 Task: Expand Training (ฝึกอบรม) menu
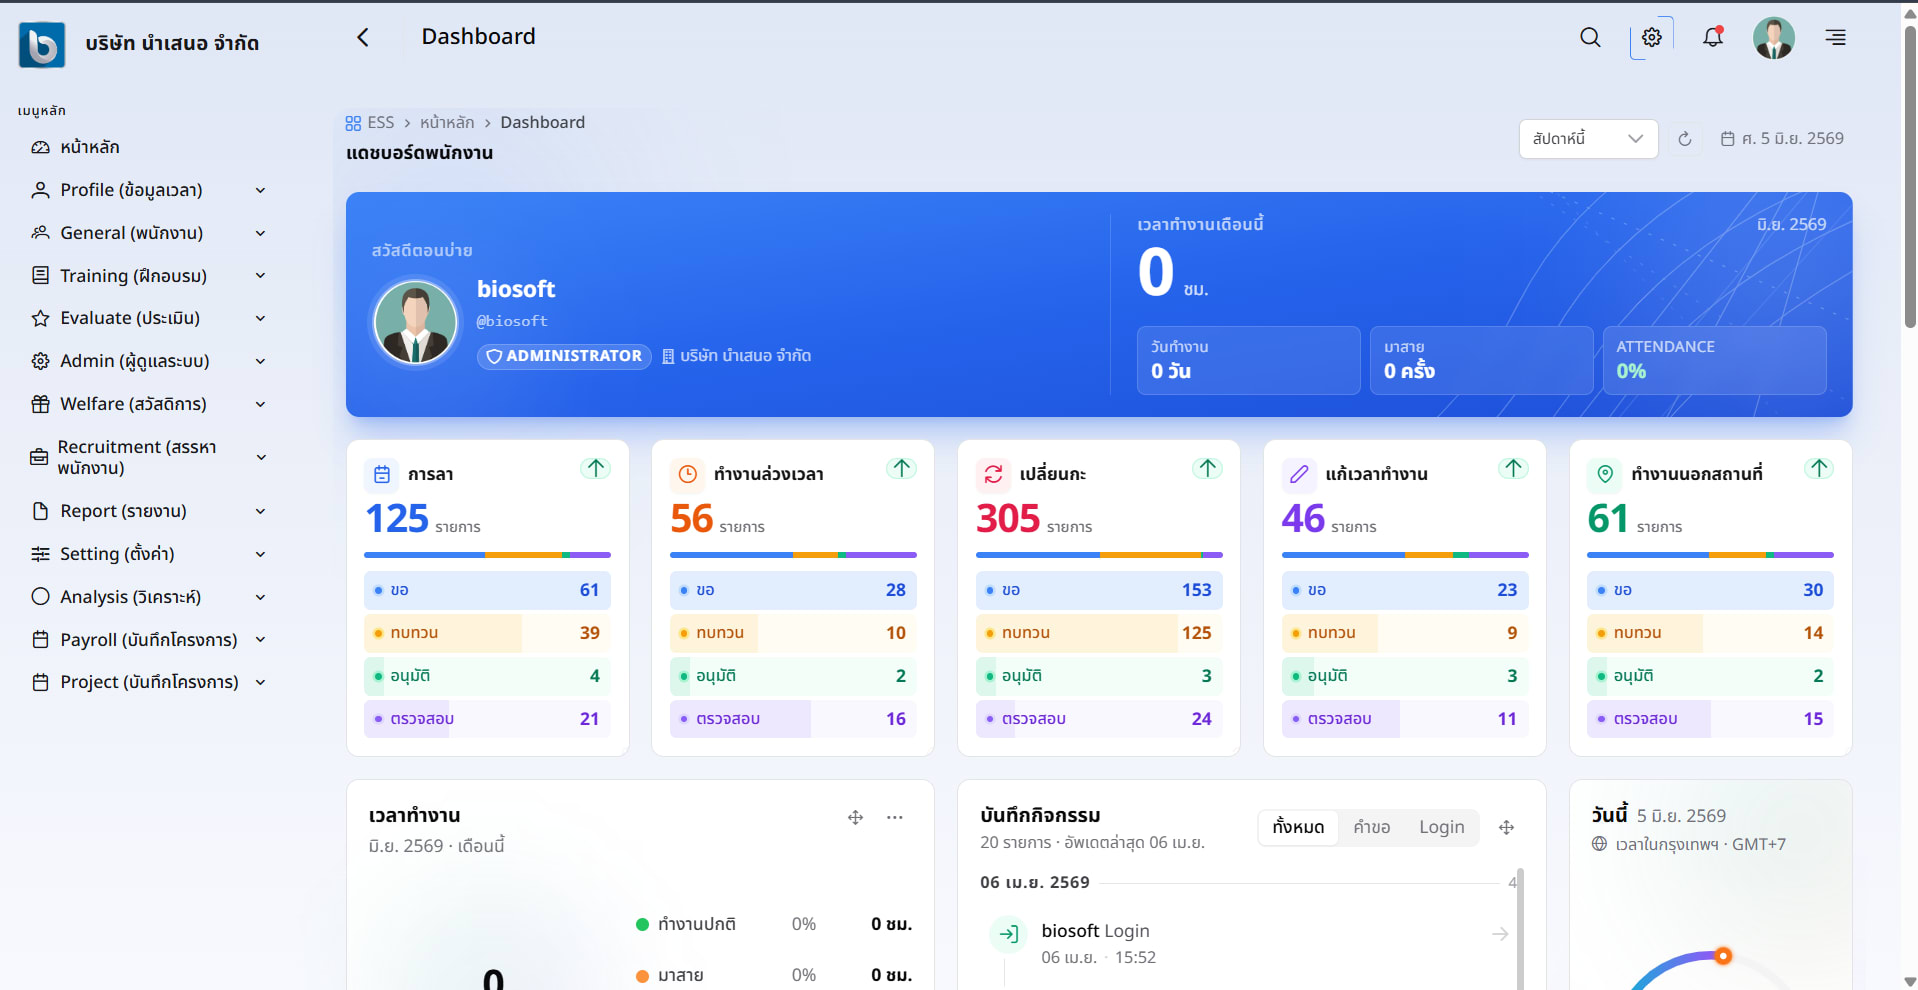tap(150, 276)
